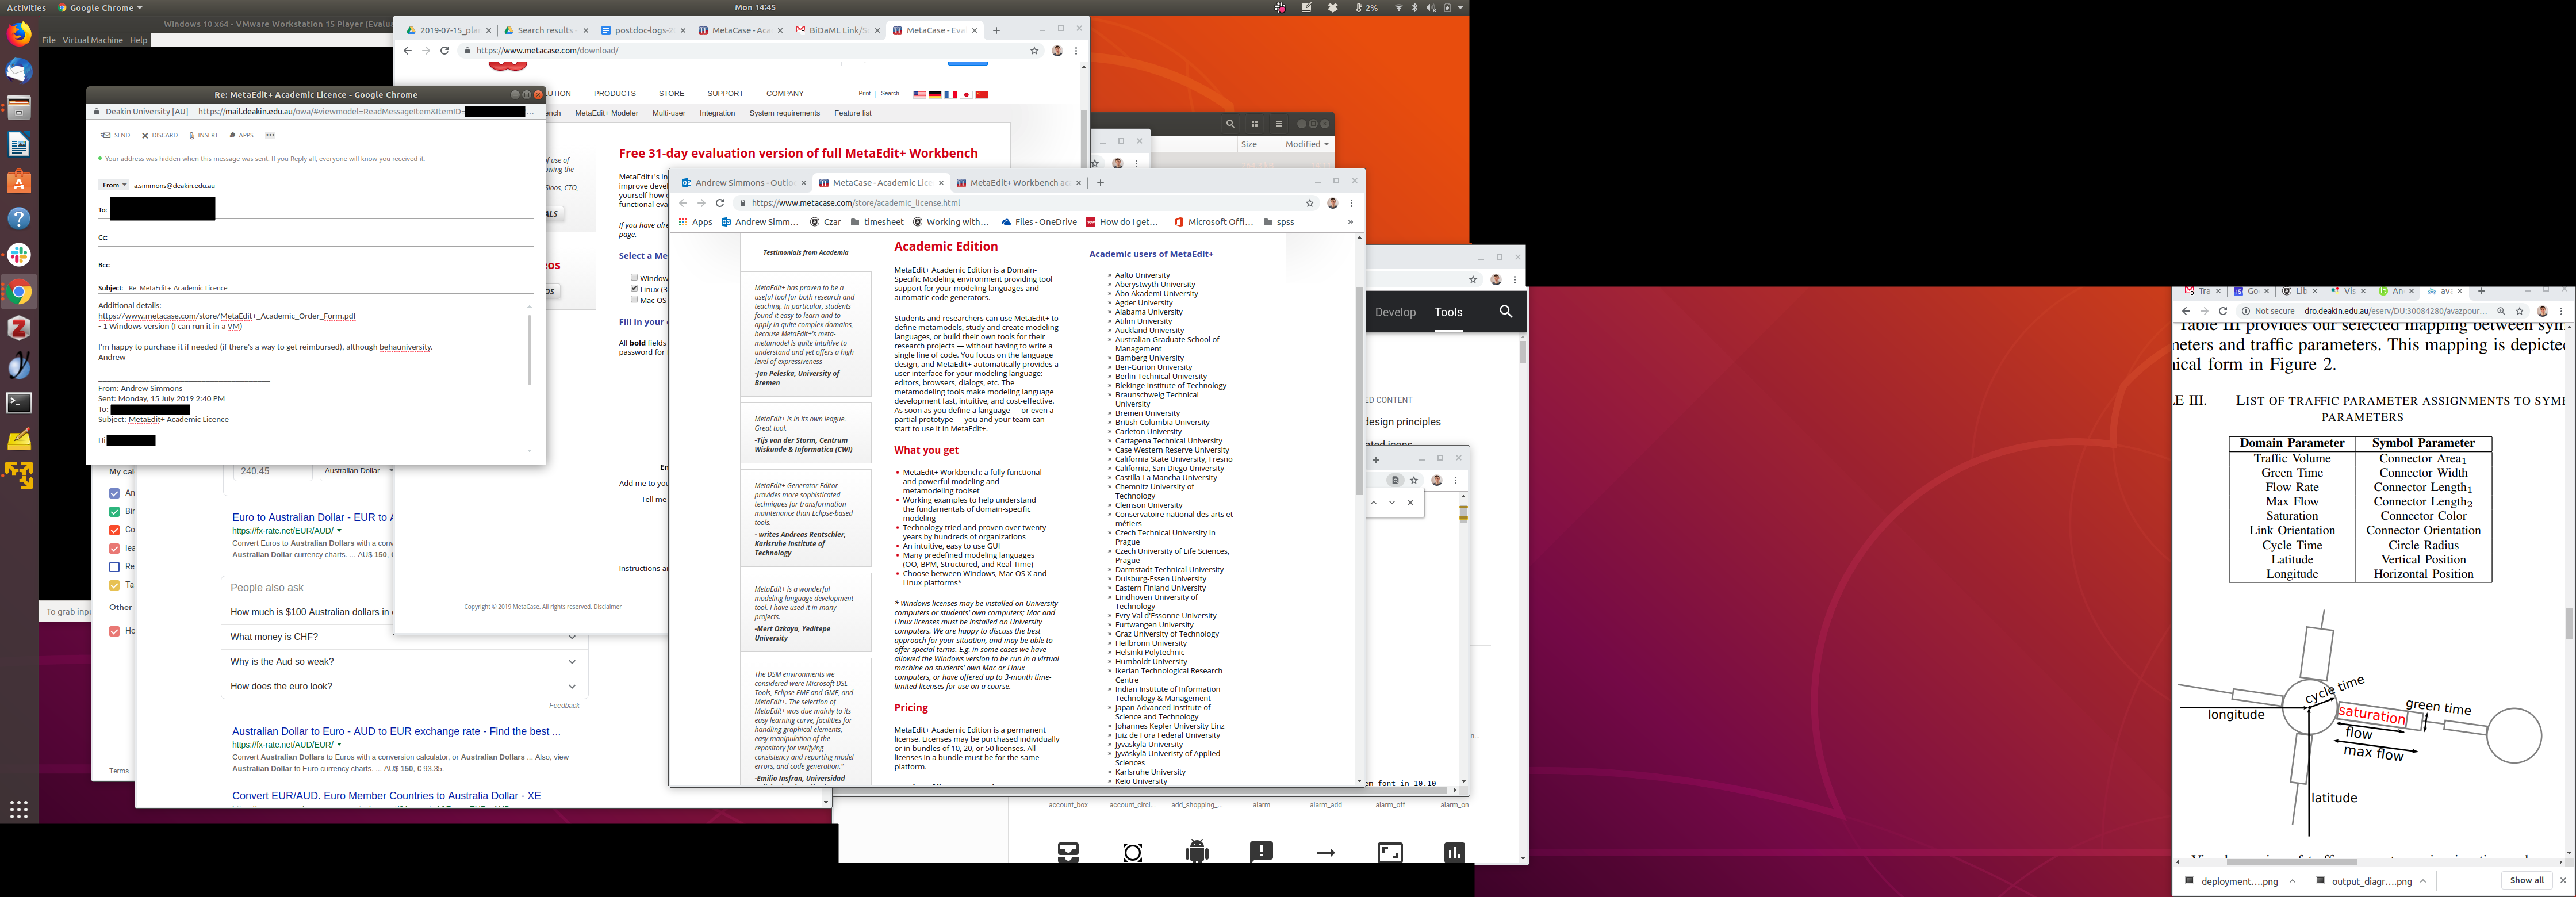Tick the Mac OS platform checkbox
Image resolution: width=2576 pixels, height=897 pixels.
[x=634, y=300]
